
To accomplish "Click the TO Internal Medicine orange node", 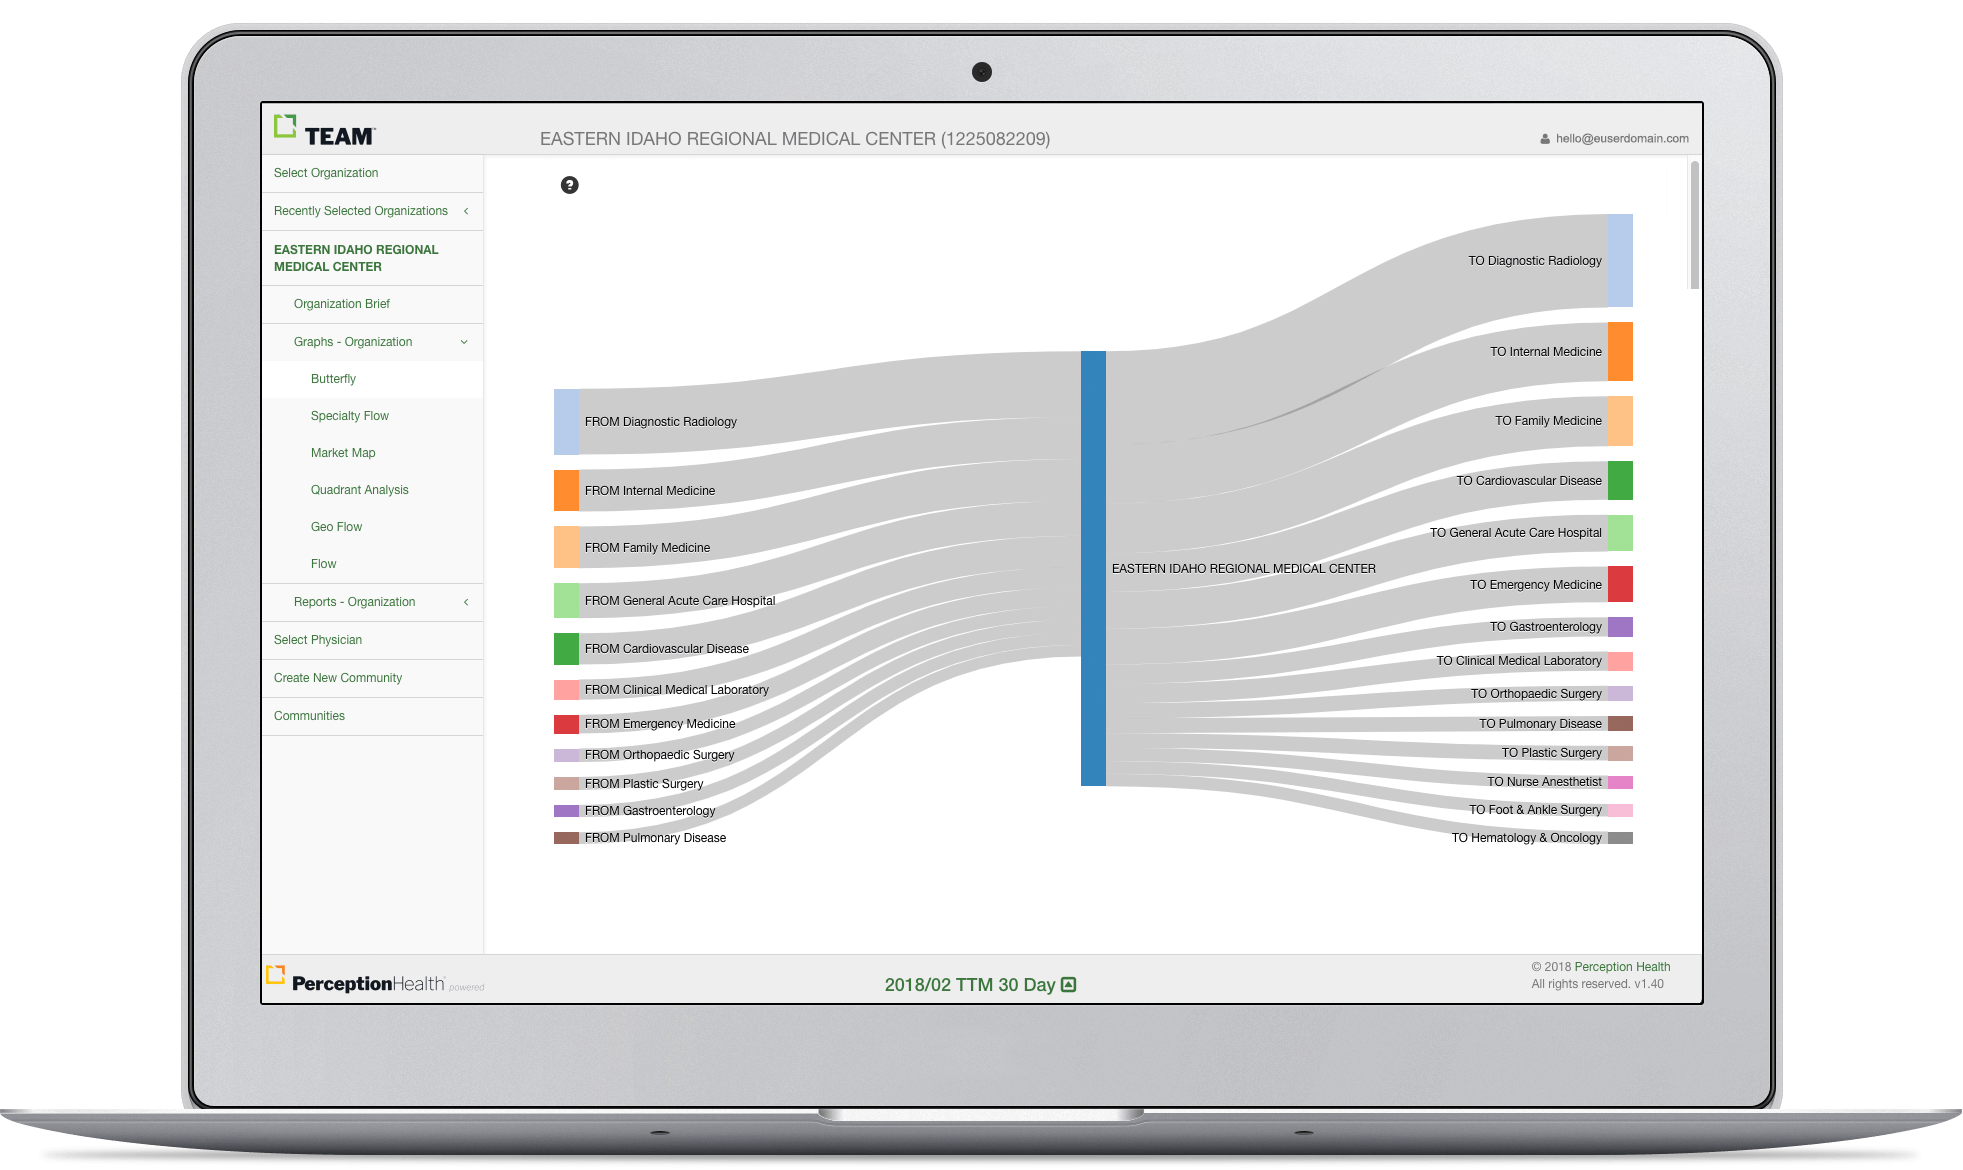I will point(1620,351).
